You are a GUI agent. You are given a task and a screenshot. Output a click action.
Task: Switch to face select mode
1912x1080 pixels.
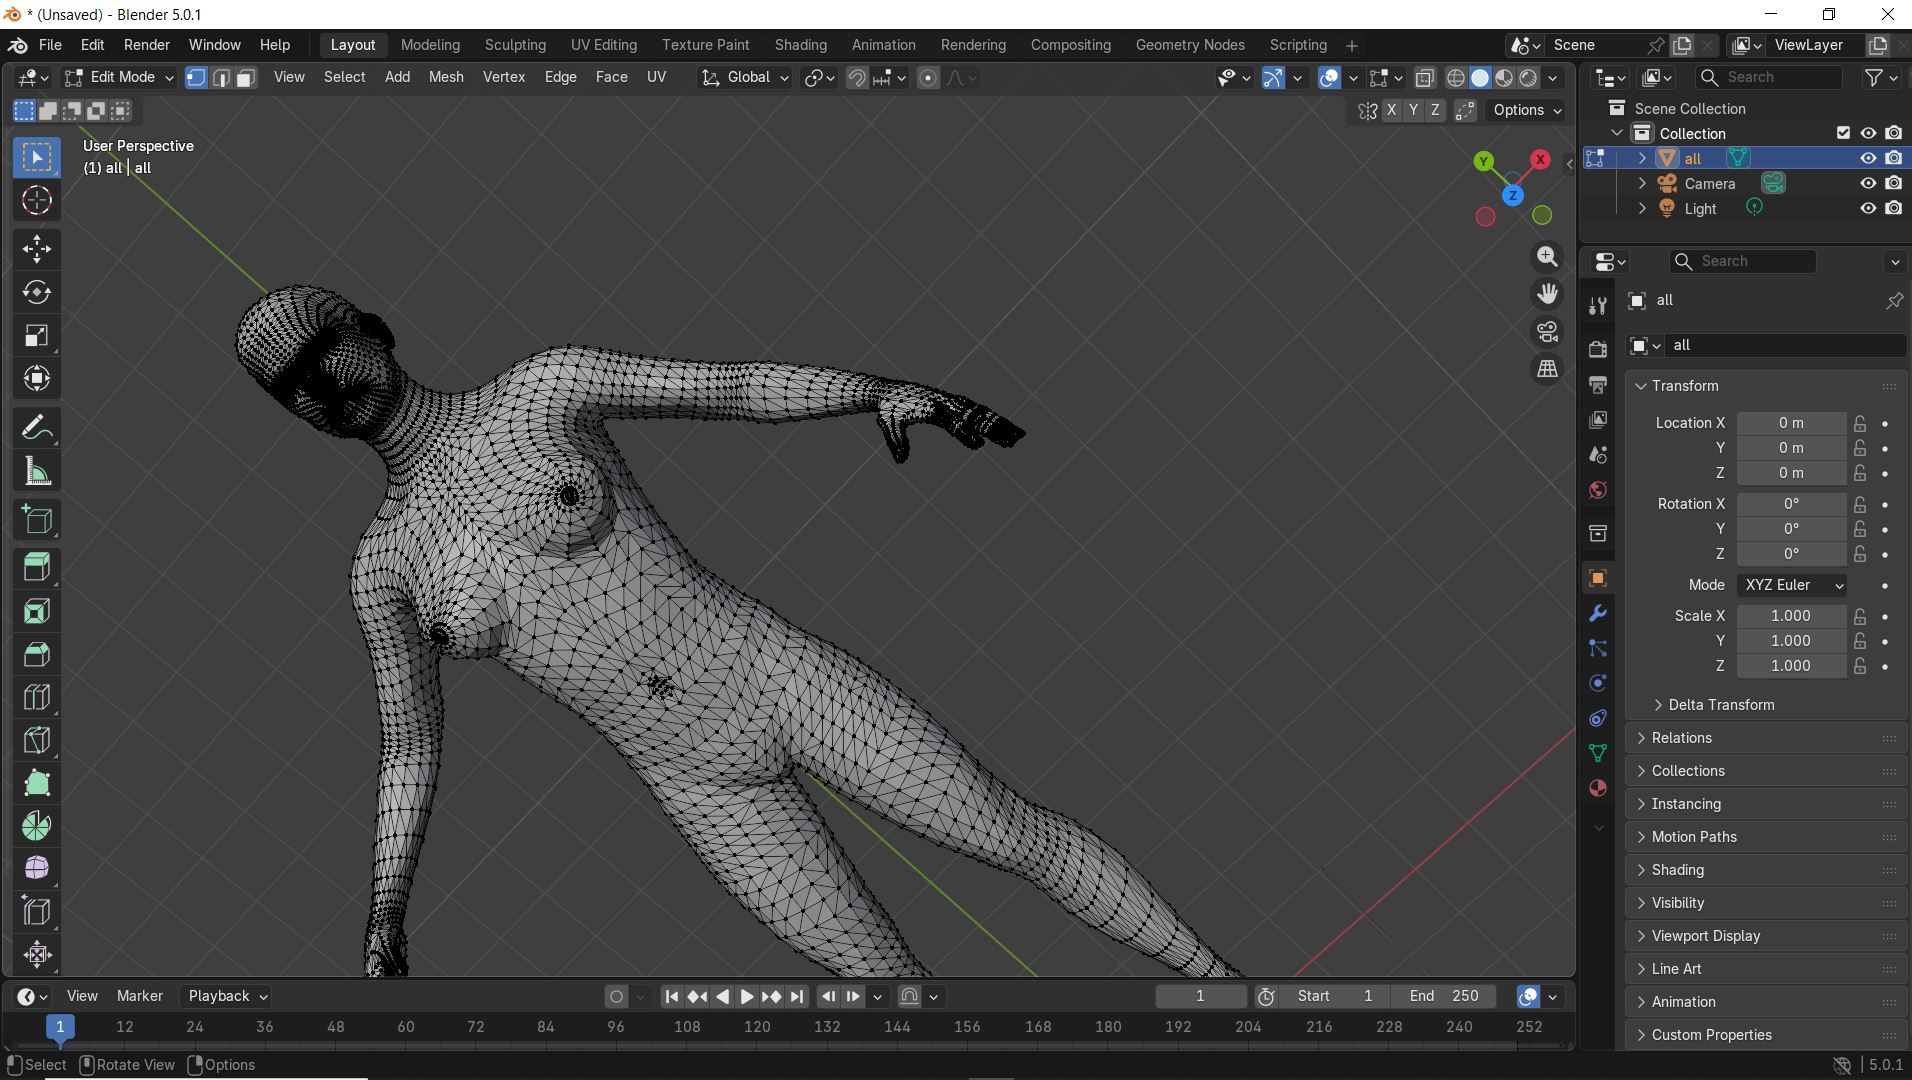tap(246, 78)
